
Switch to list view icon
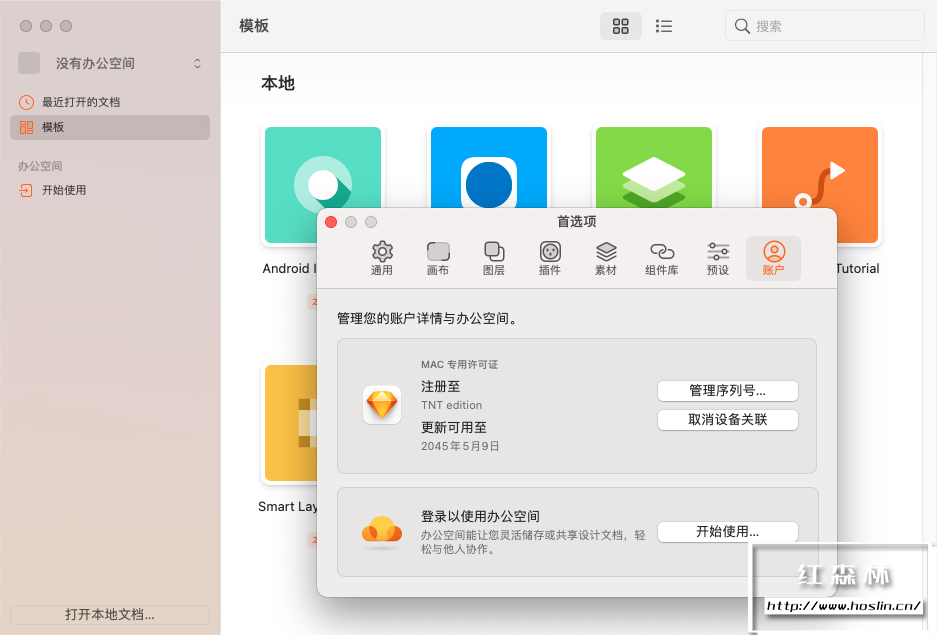pyautogui.click(x=664, y=26)
